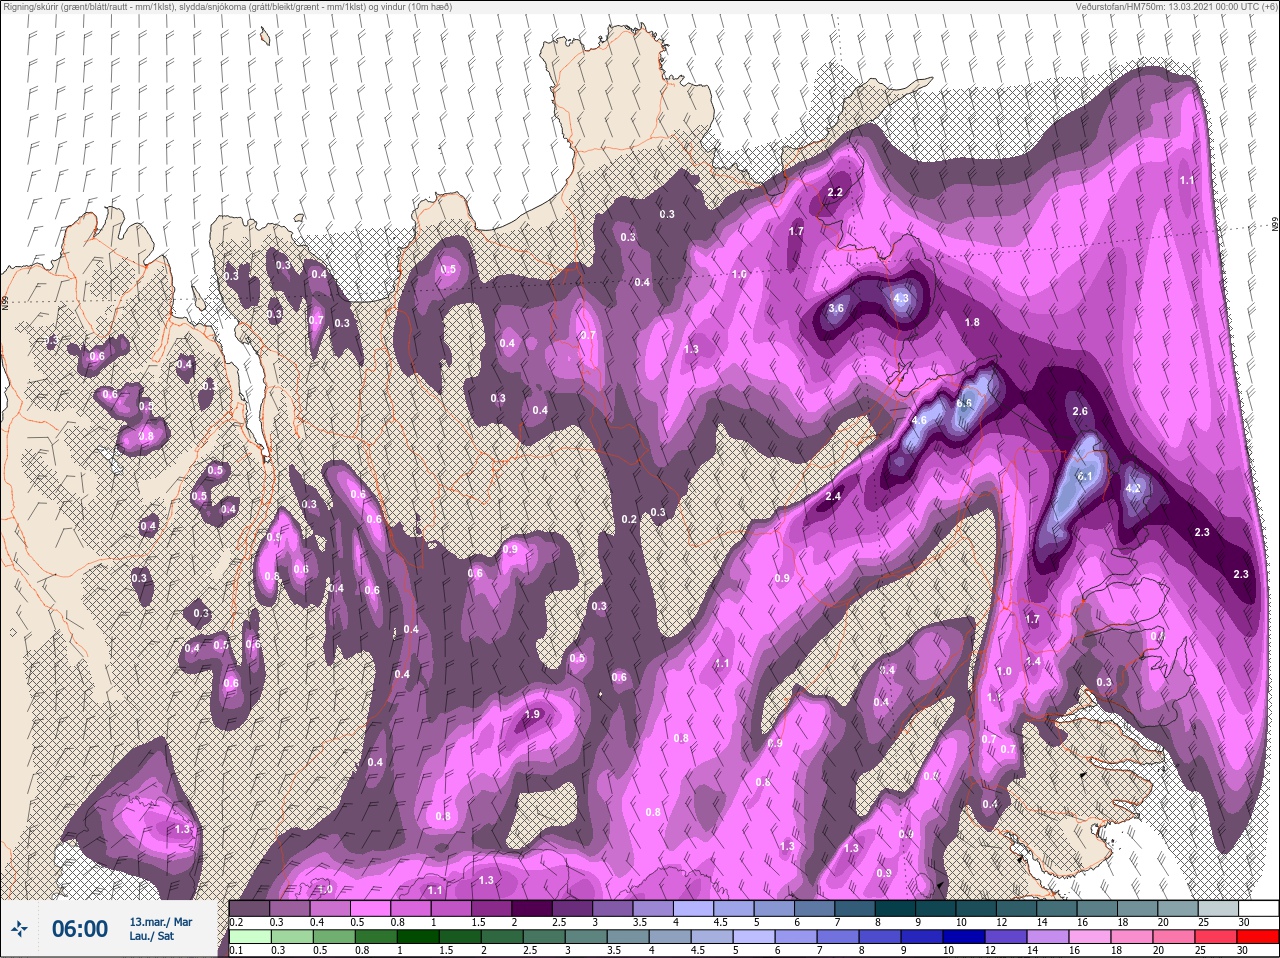
Task: Click the Veðurstofan star logo icon
Action: [x=19, y=930]
